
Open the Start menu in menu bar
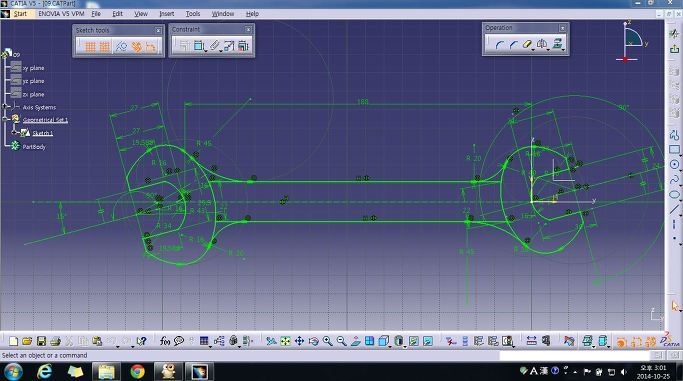(20, 13)
